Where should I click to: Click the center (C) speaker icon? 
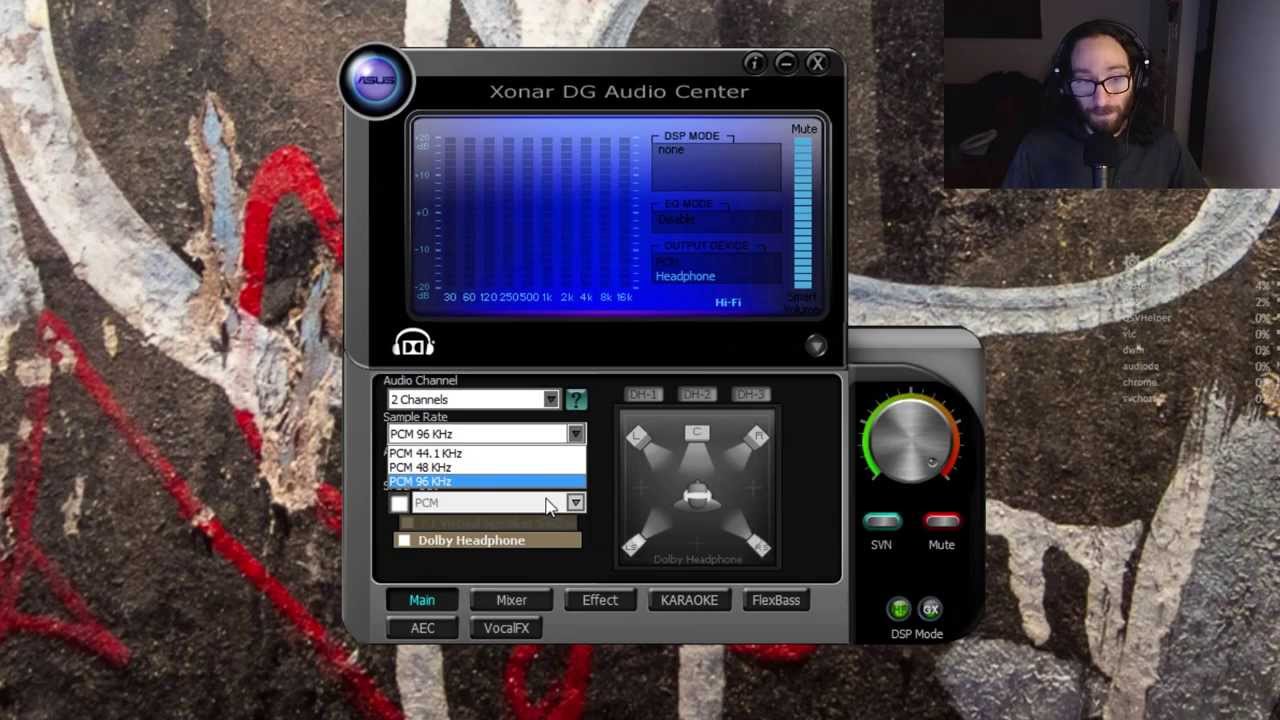click(x=697, y=432)
